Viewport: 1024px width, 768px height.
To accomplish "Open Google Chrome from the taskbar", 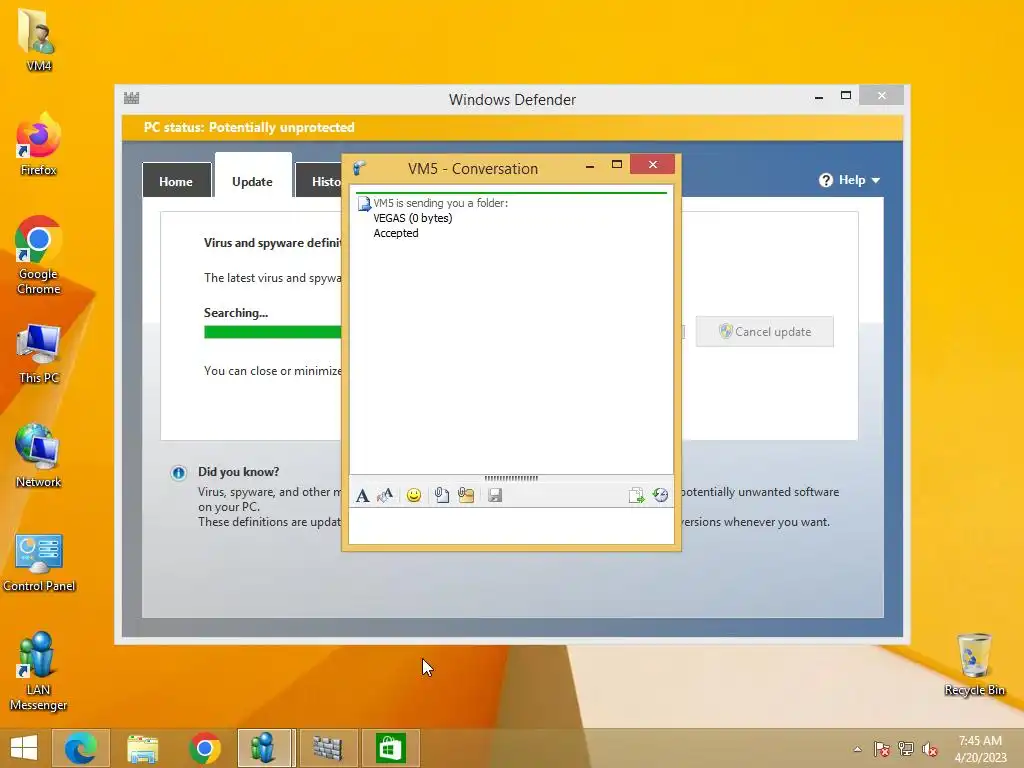I will [204, 748].
